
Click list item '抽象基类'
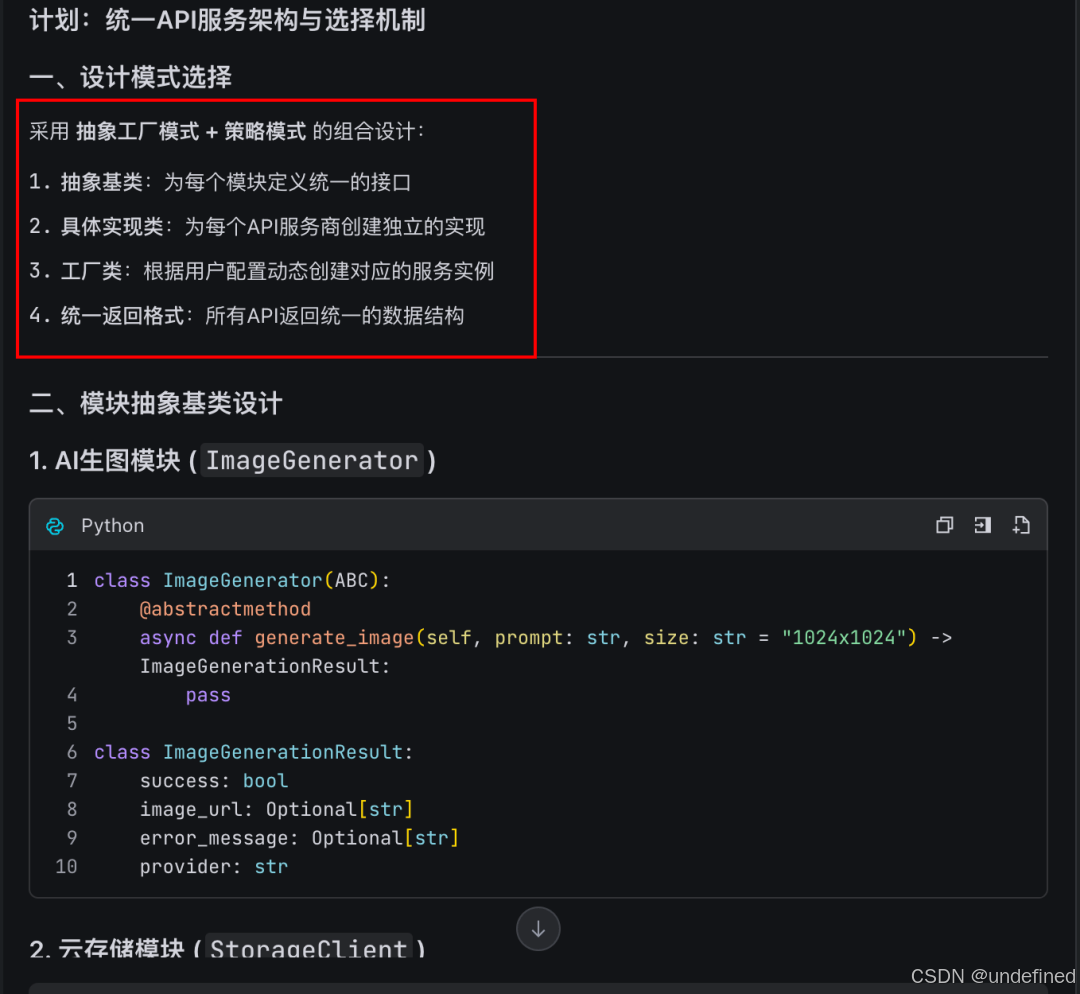[220, 182]
